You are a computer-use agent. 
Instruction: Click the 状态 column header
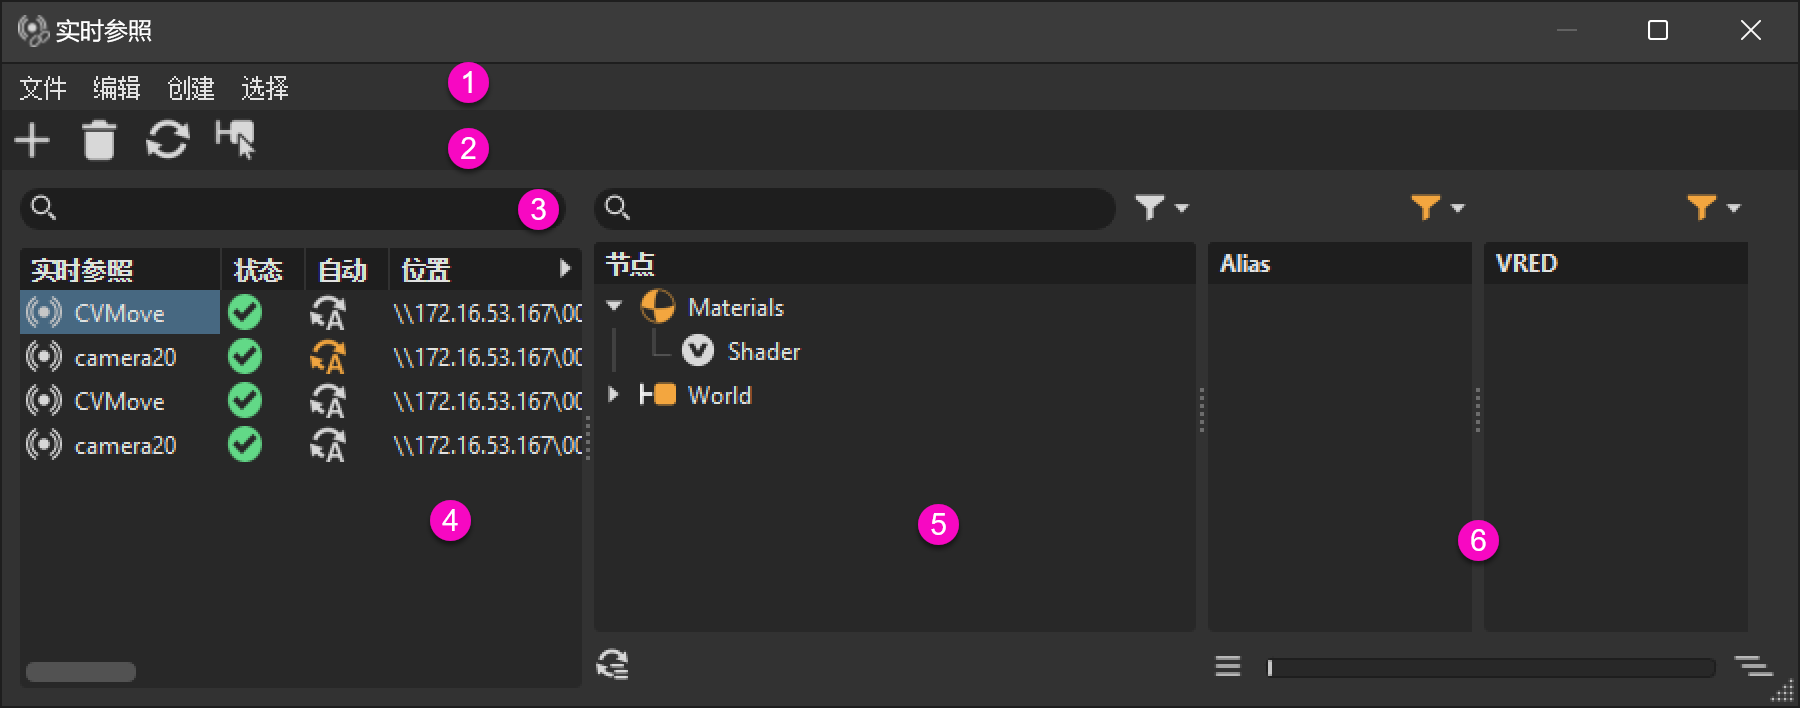pyautogui.click(x=259, y=270)
